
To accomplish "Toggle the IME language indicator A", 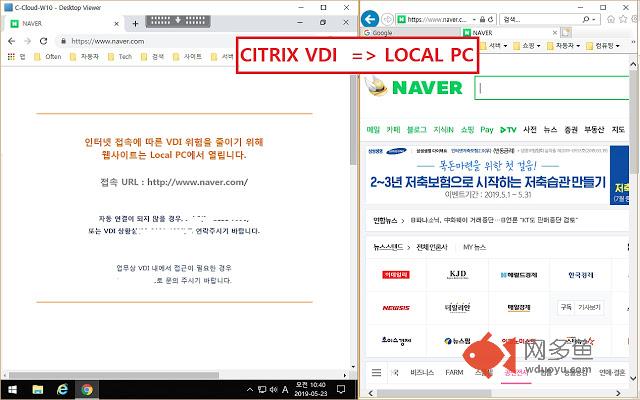I will click(x=285, y=390).
